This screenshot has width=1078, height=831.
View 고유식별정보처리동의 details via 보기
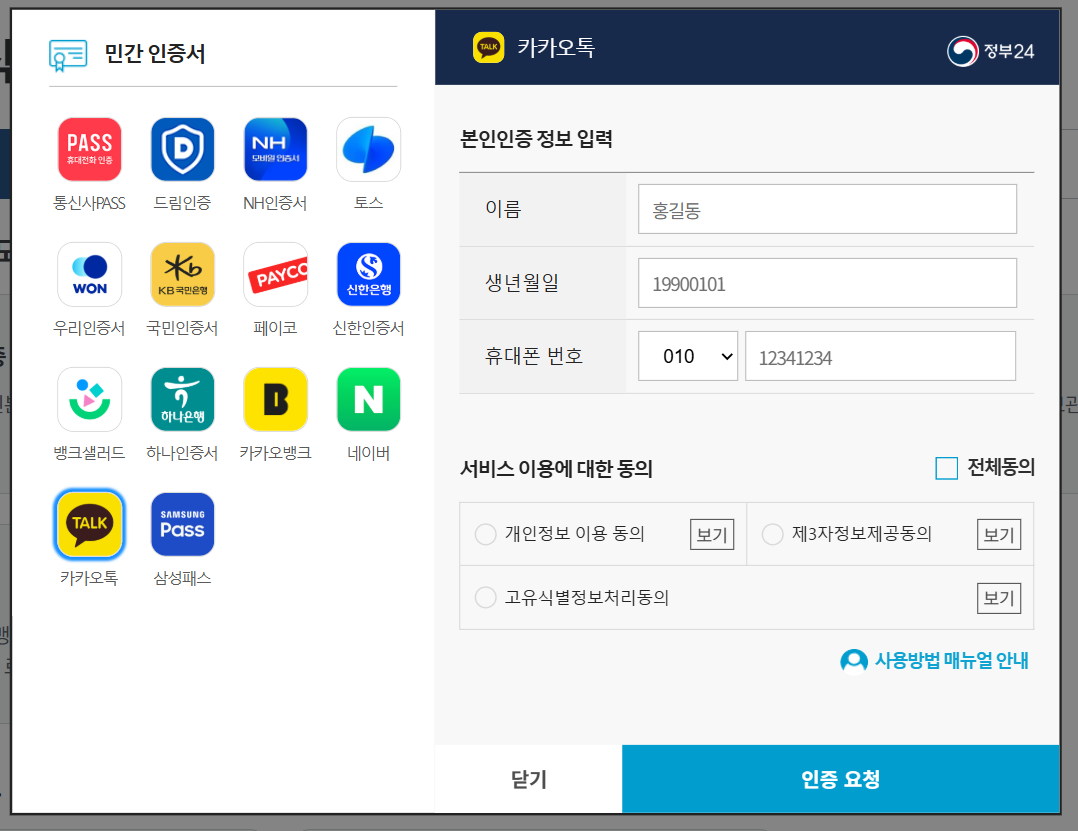point(999,598)
